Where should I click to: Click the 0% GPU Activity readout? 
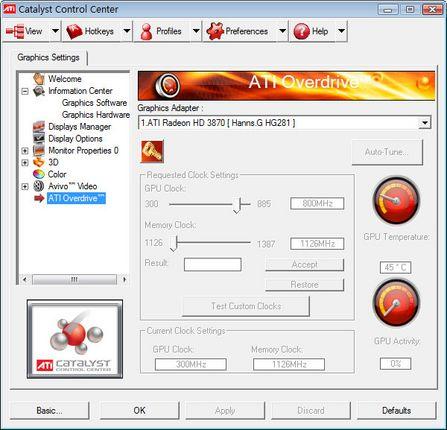(395, 364)
